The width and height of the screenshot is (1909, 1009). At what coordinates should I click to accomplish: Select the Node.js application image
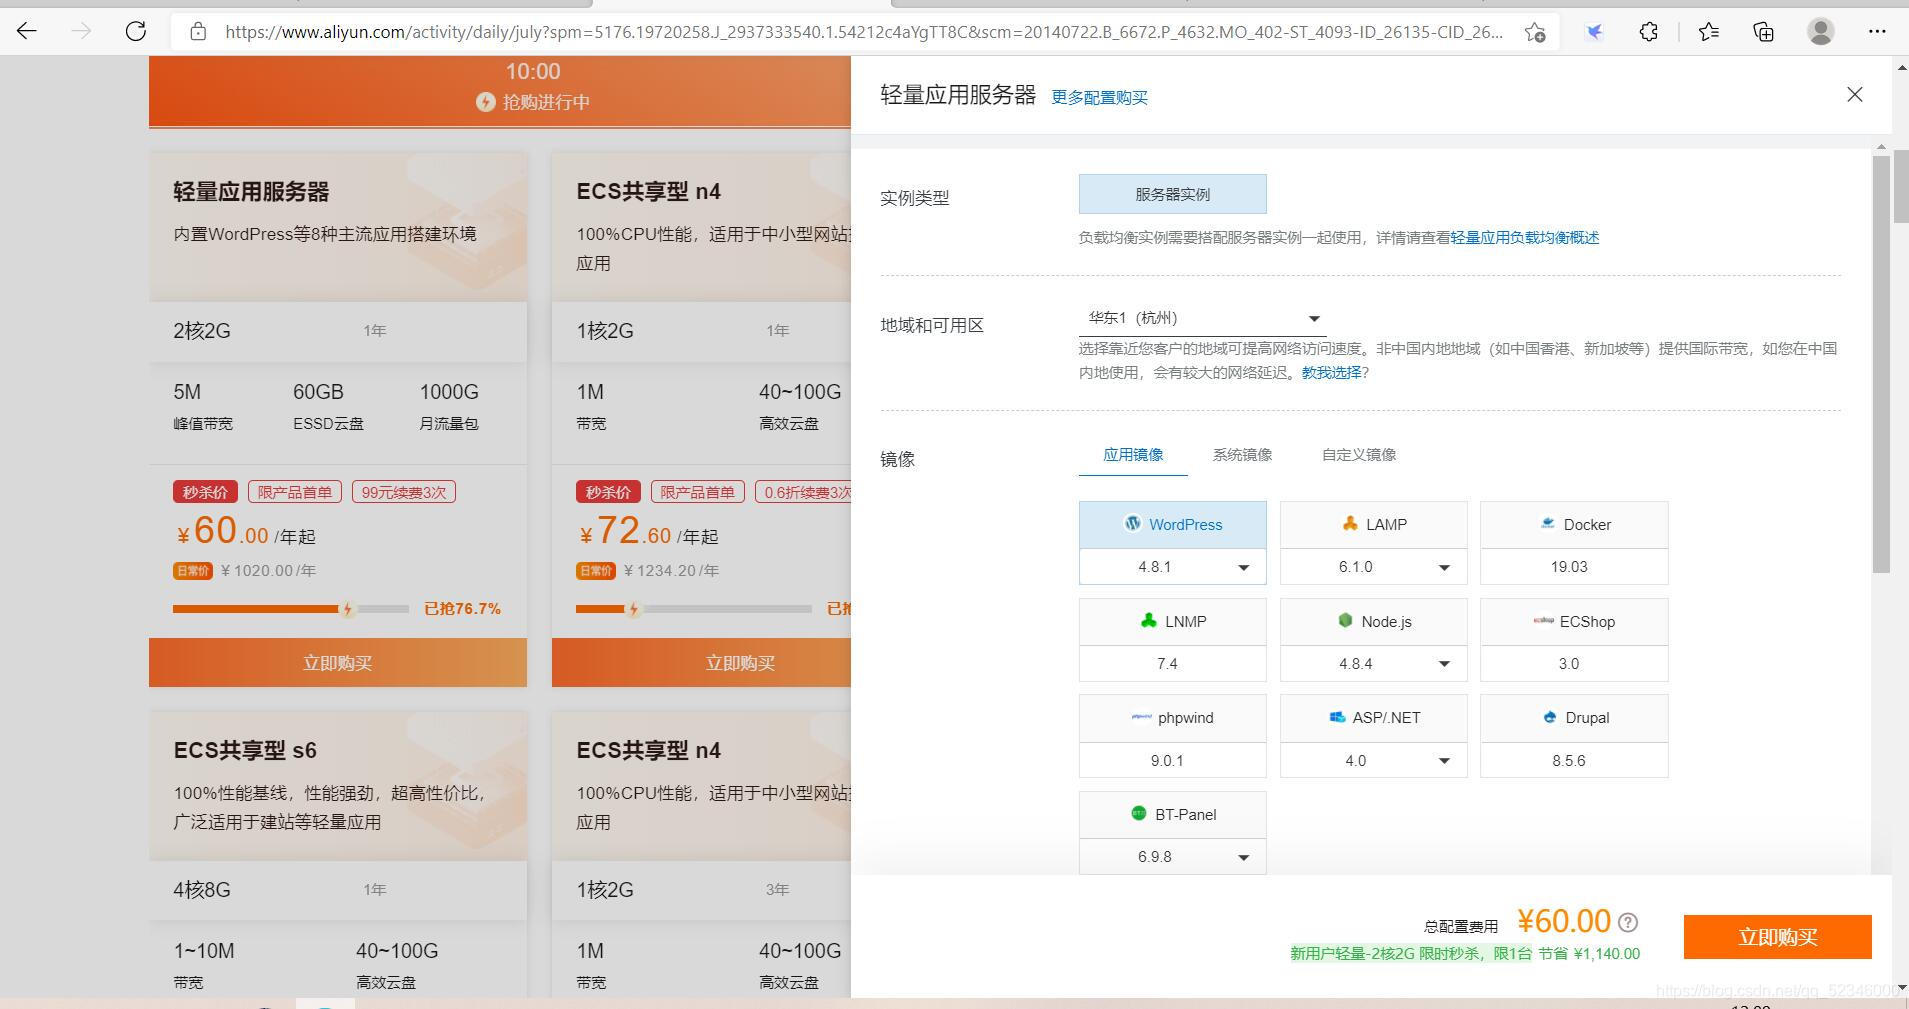coord(1374,621)
